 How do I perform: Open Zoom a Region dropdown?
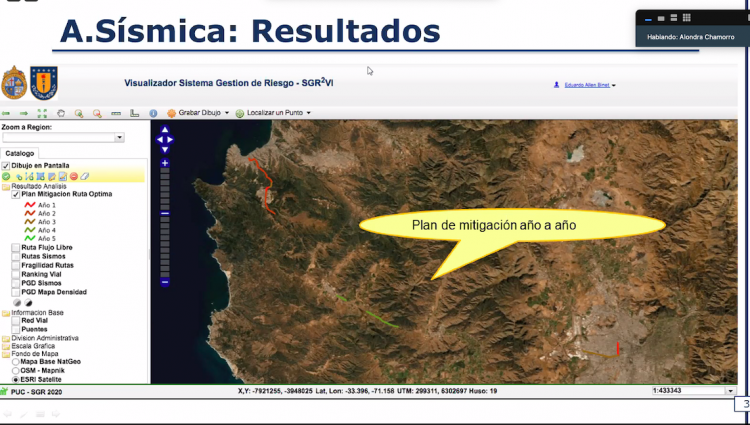click(x=119, y=138)
